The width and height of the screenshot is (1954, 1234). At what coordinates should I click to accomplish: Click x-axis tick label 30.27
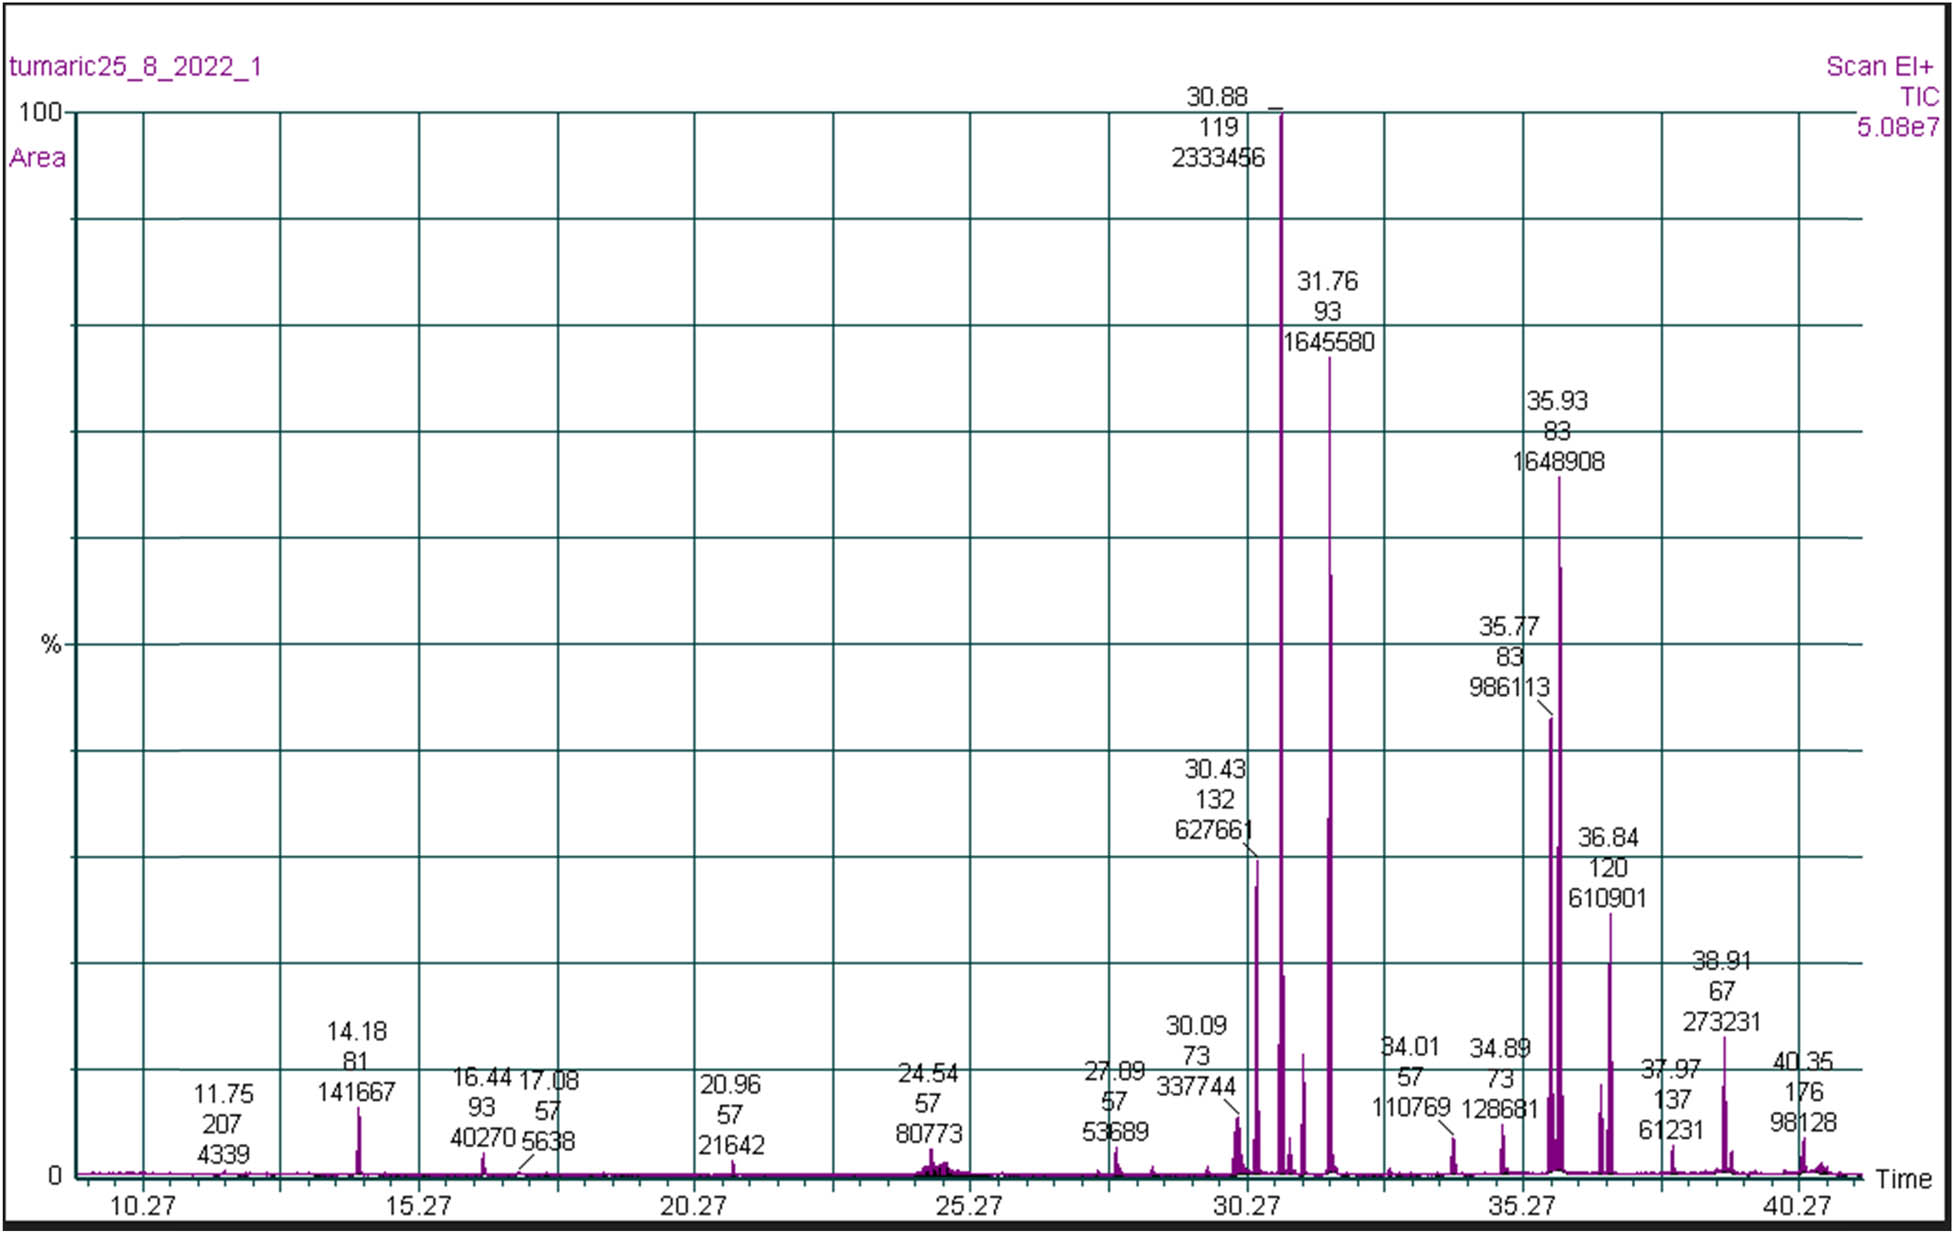pyautogui.click(x=1246, y=1206)
